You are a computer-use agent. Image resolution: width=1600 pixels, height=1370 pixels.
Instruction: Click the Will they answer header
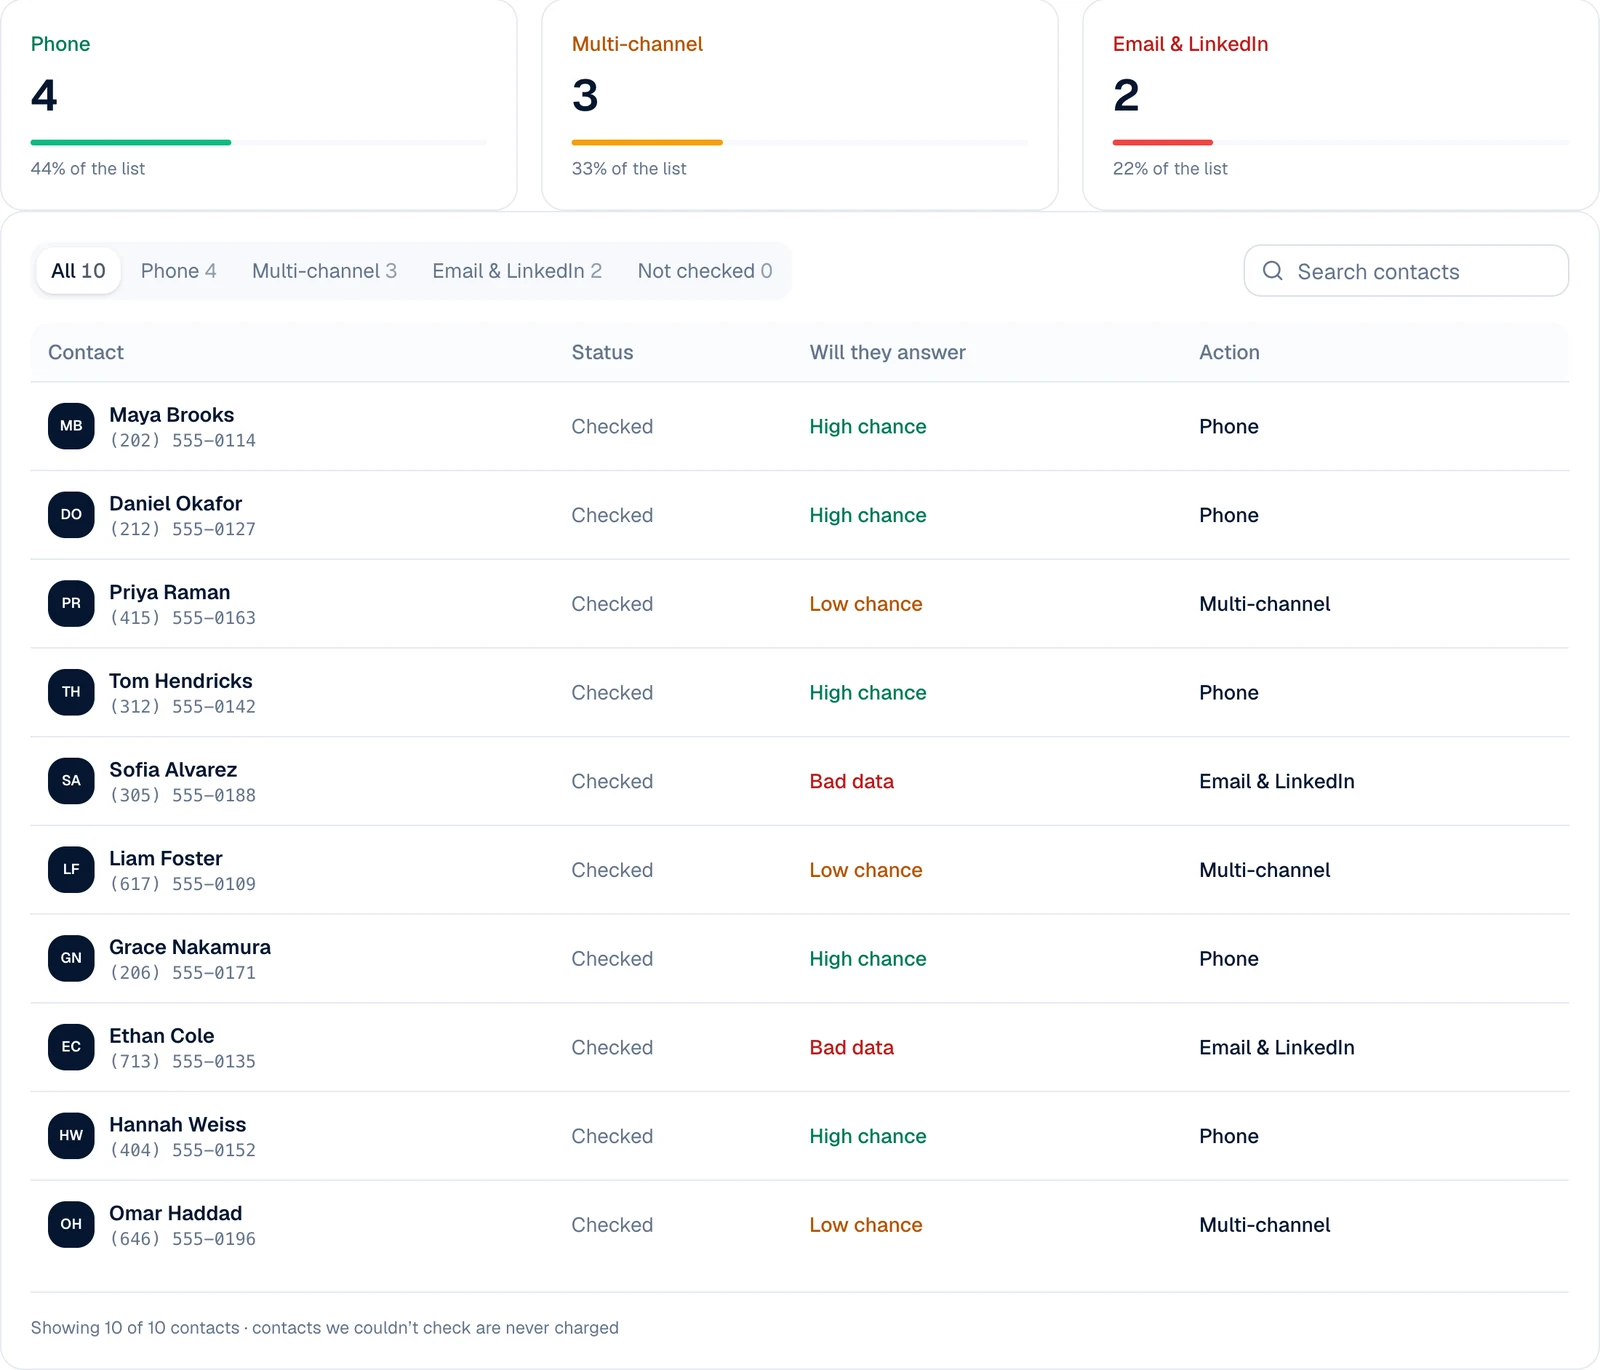(888, 352)
